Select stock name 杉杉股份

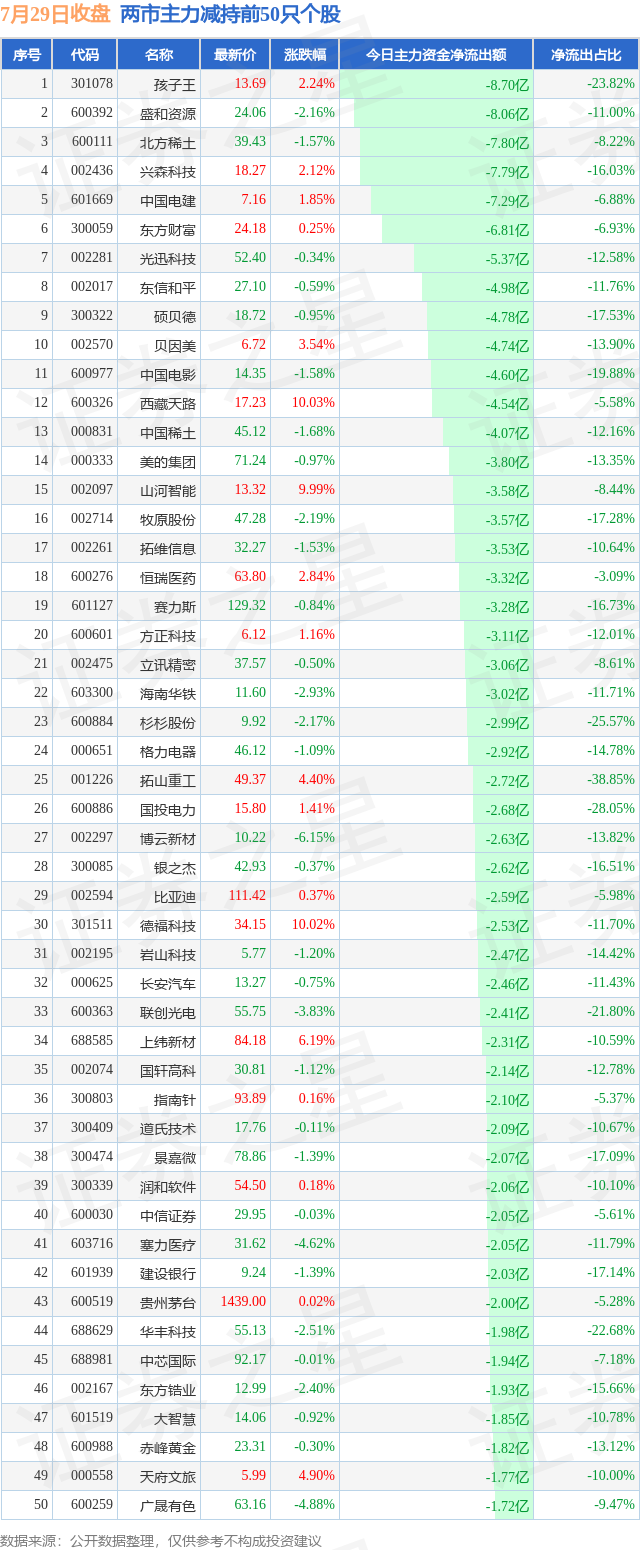(x=168, y=722)
